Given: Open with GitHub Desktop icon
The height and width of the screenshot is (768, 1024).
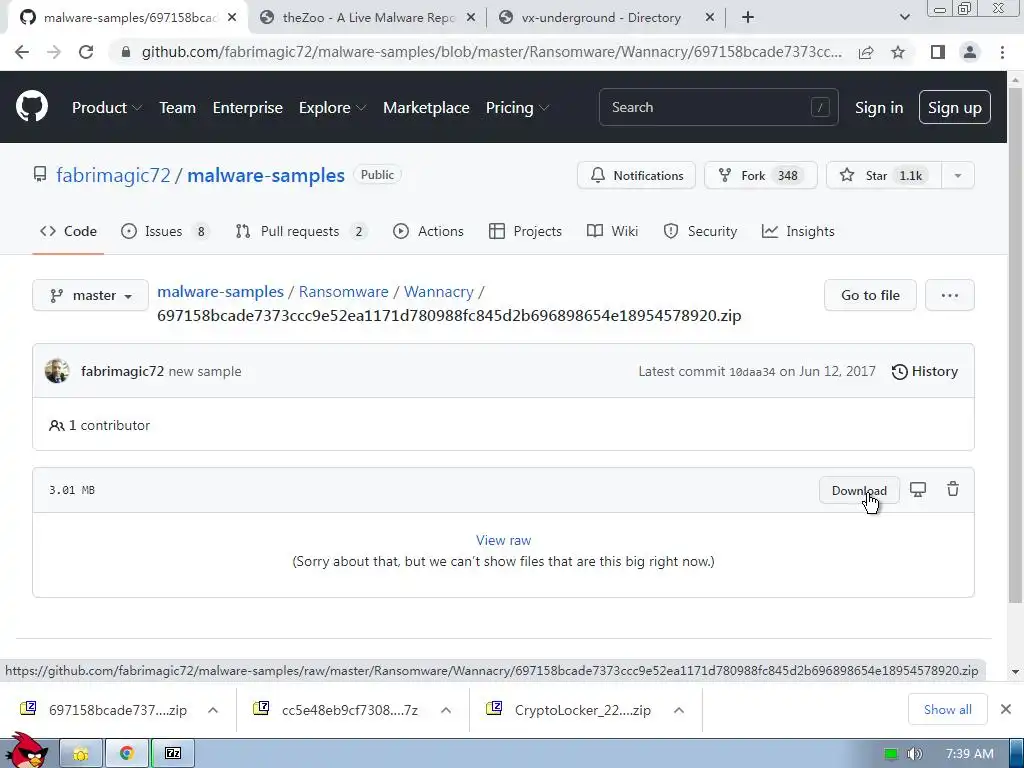Looking at the screenshot, I should click(918, 489).
